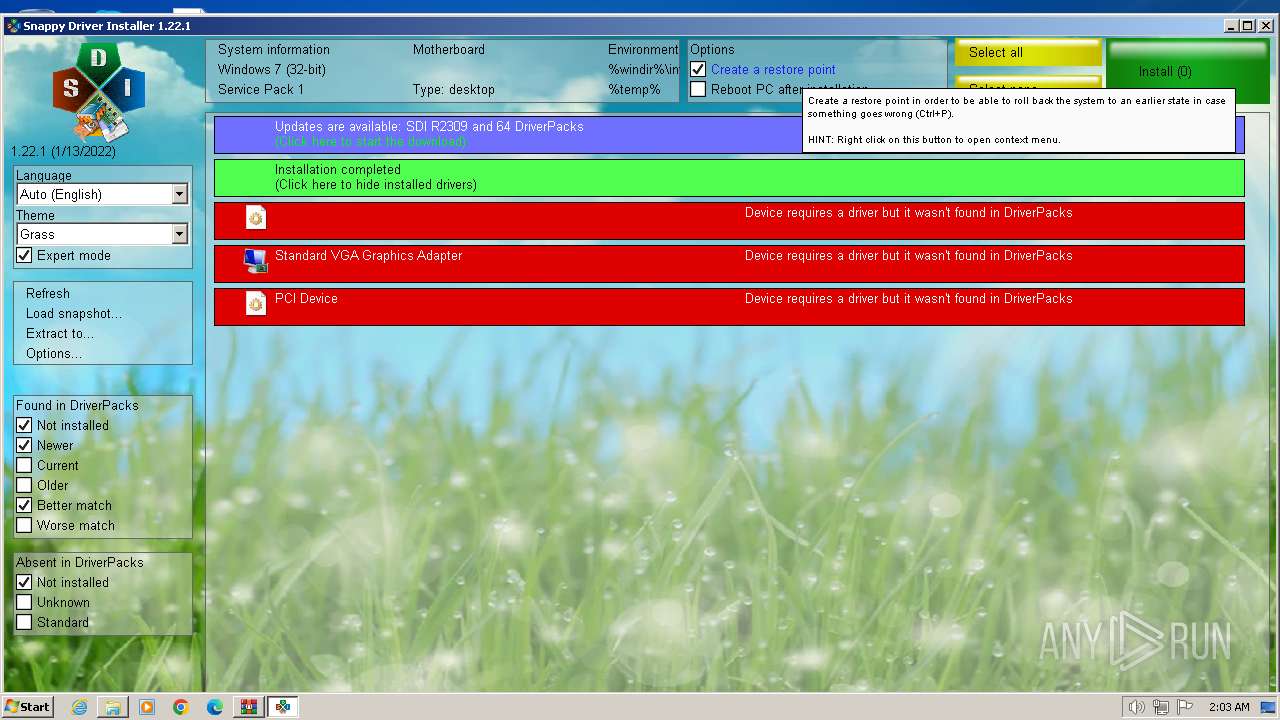Click the volume speaker tray icon
Image resolution: width=1280 pixels, height=720 pixels.
coord(1136,707)
